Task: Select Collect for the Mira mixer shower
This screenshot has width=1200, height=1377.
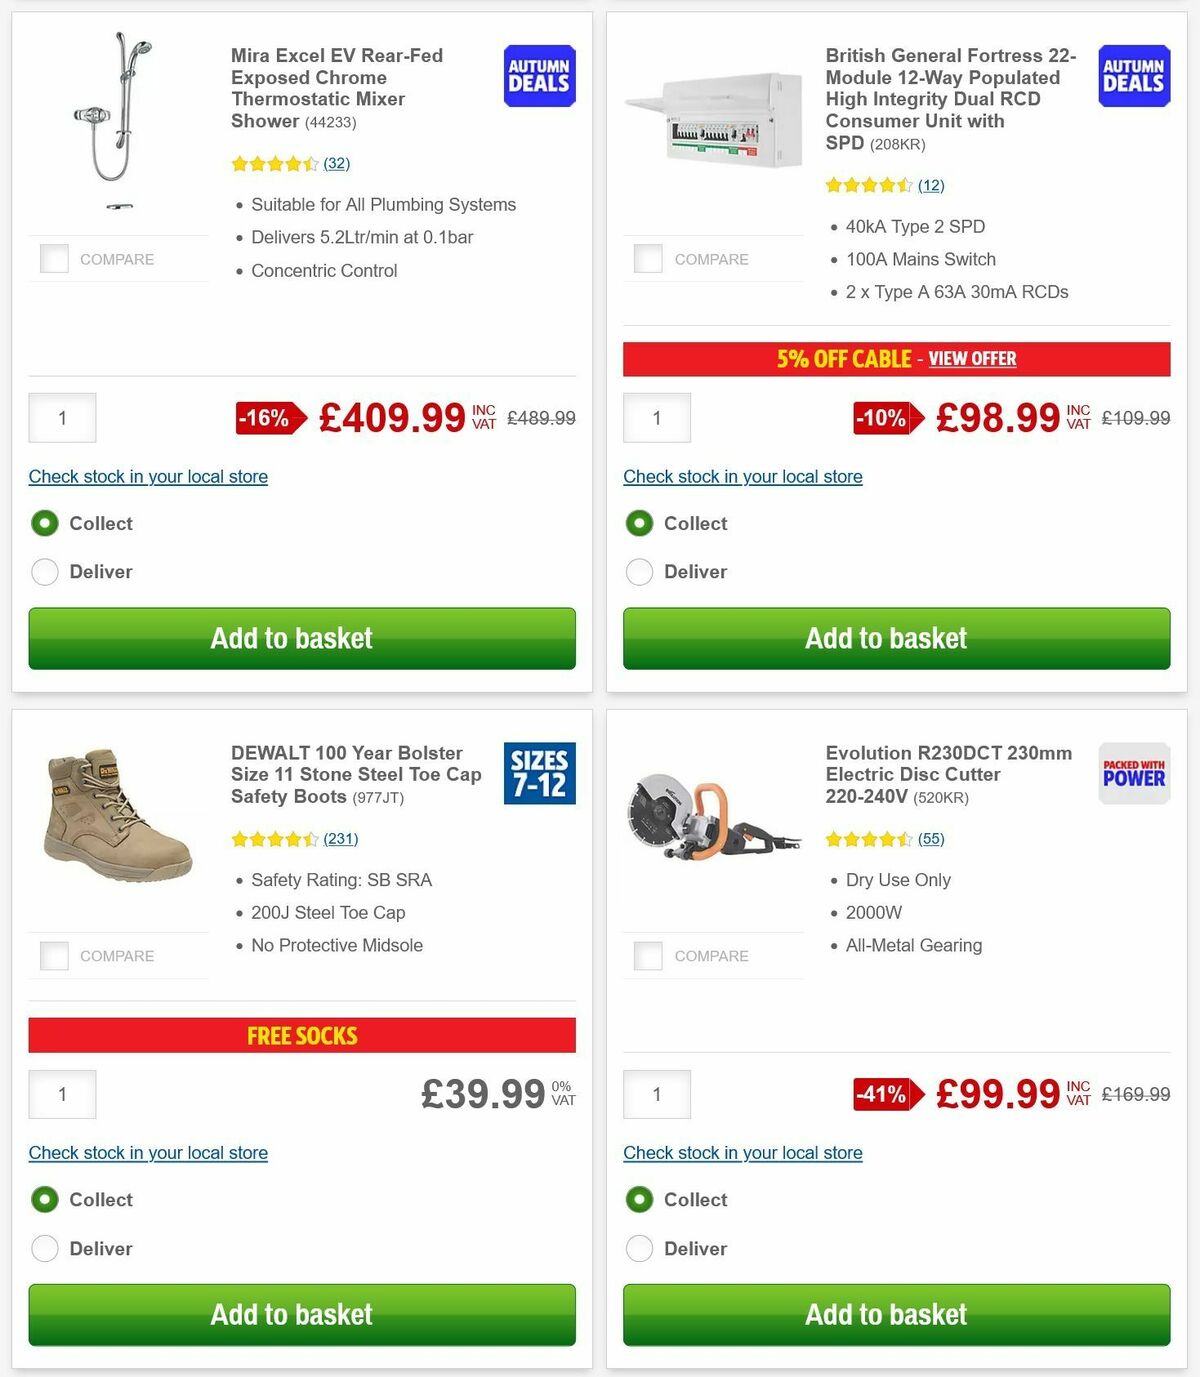Action: point(44,523)
